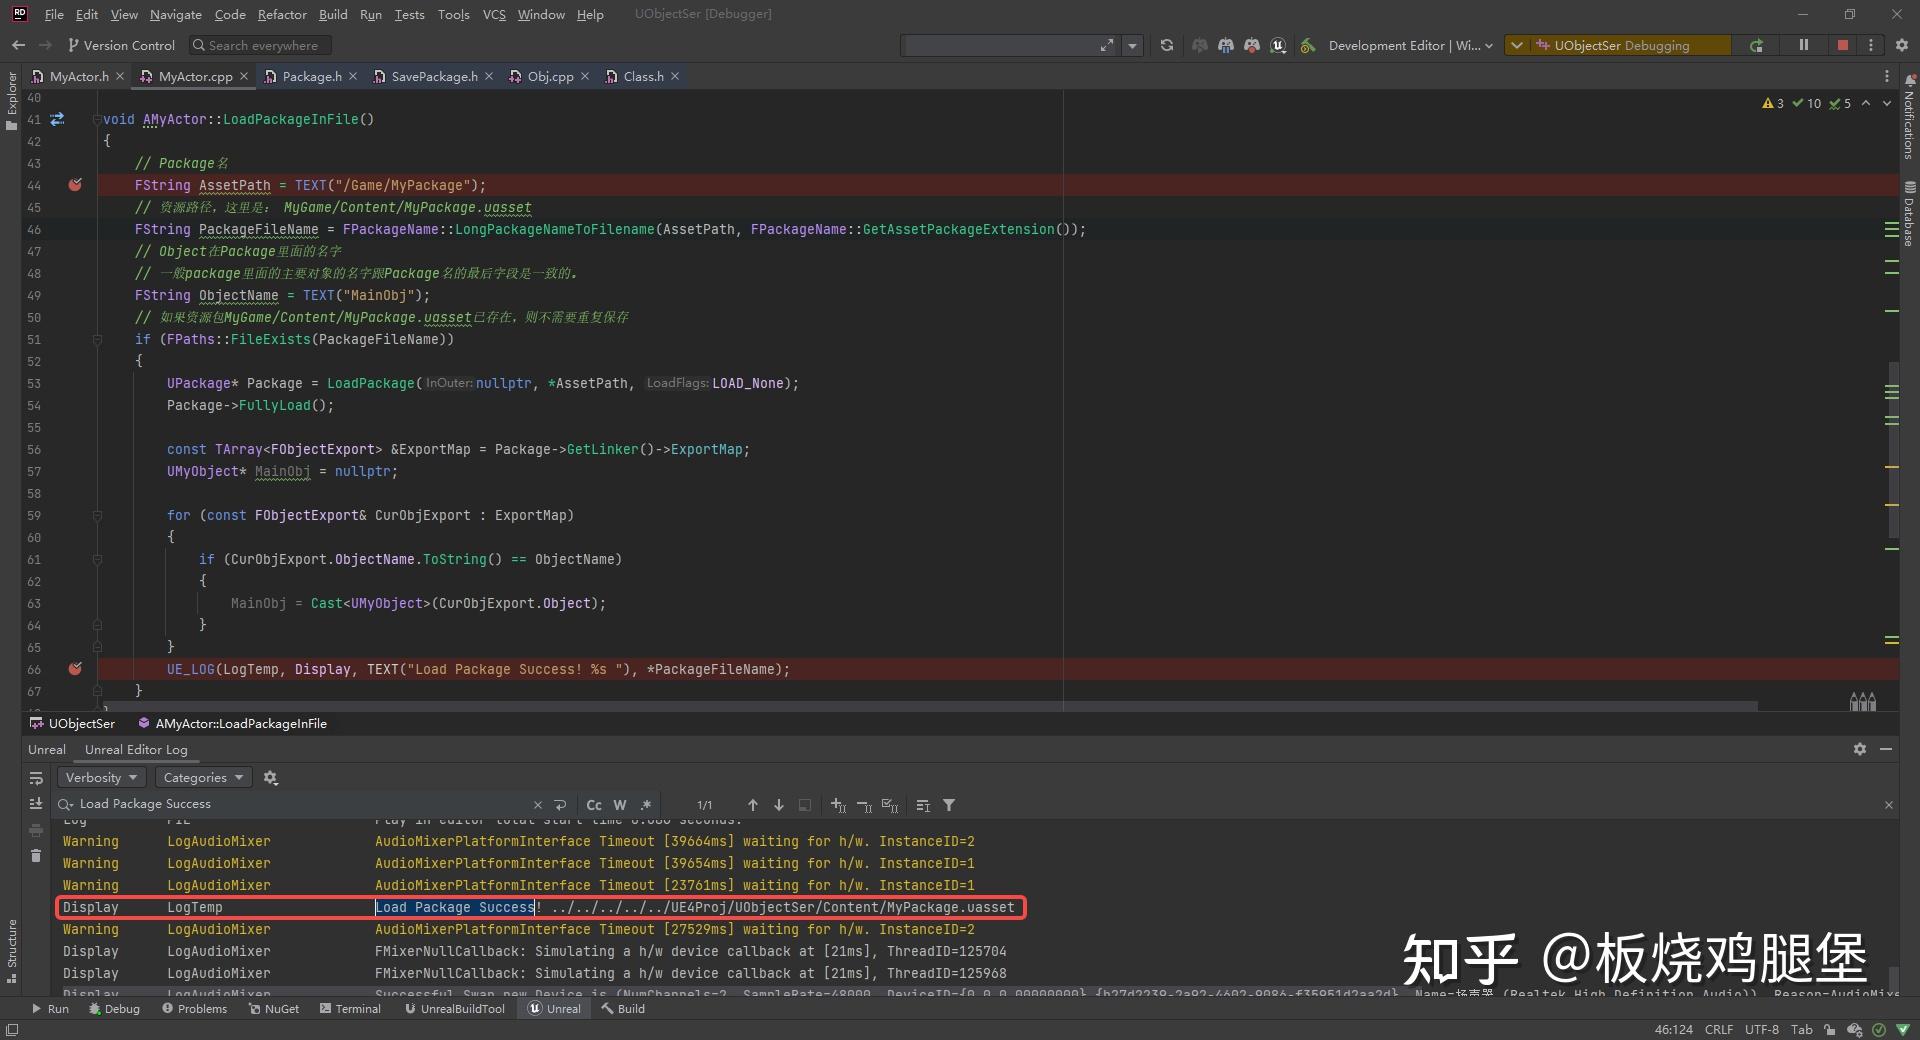Image resolution: width=1920 pixels, height=1040 pixels.
Task: Open the Verbosity dropdown
Action: 101,777
